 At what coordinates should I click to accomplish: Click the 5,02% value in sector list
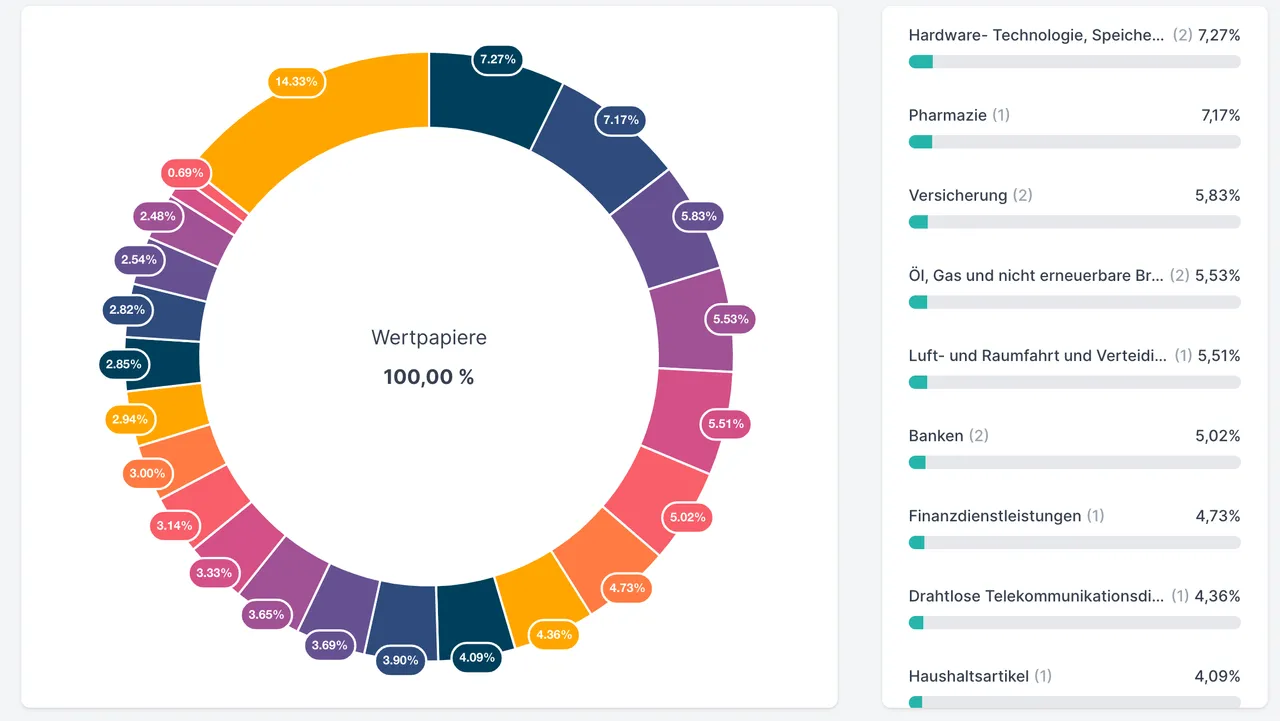[1218, 436]
